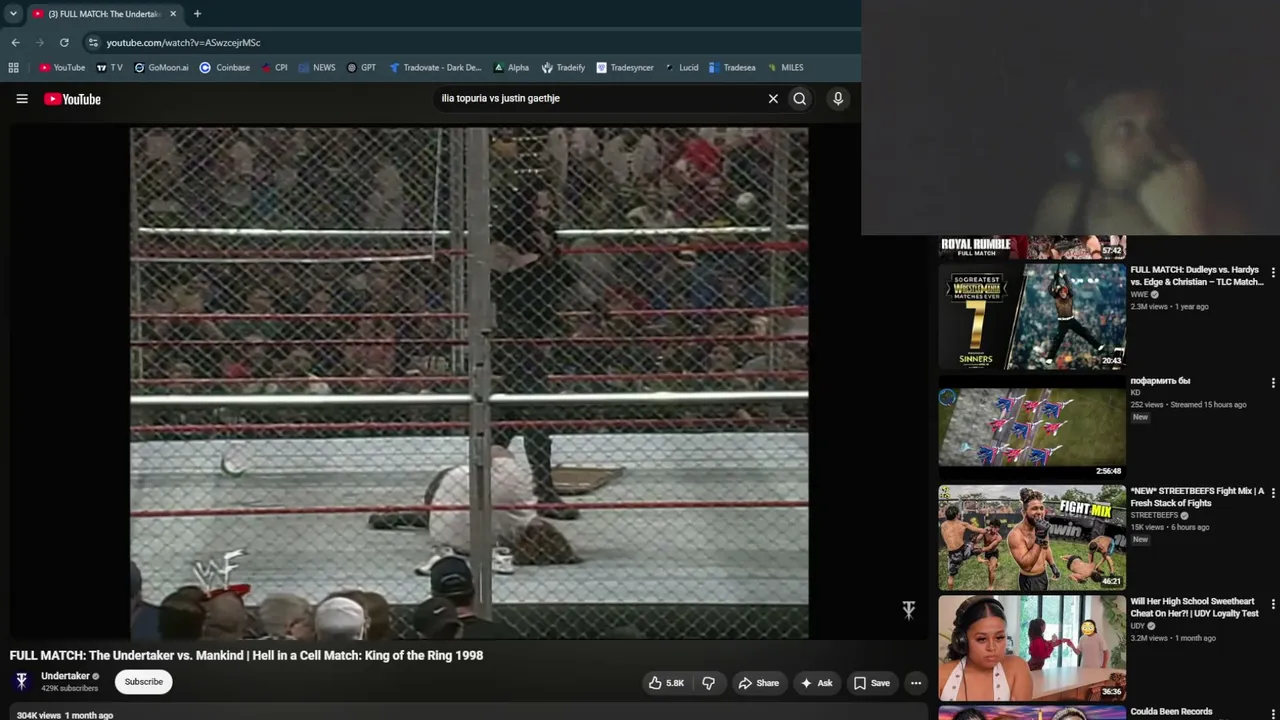Open options for STREETBEEFS Fight Mix video
The image size is (1280, 720).
[1273, 494]
